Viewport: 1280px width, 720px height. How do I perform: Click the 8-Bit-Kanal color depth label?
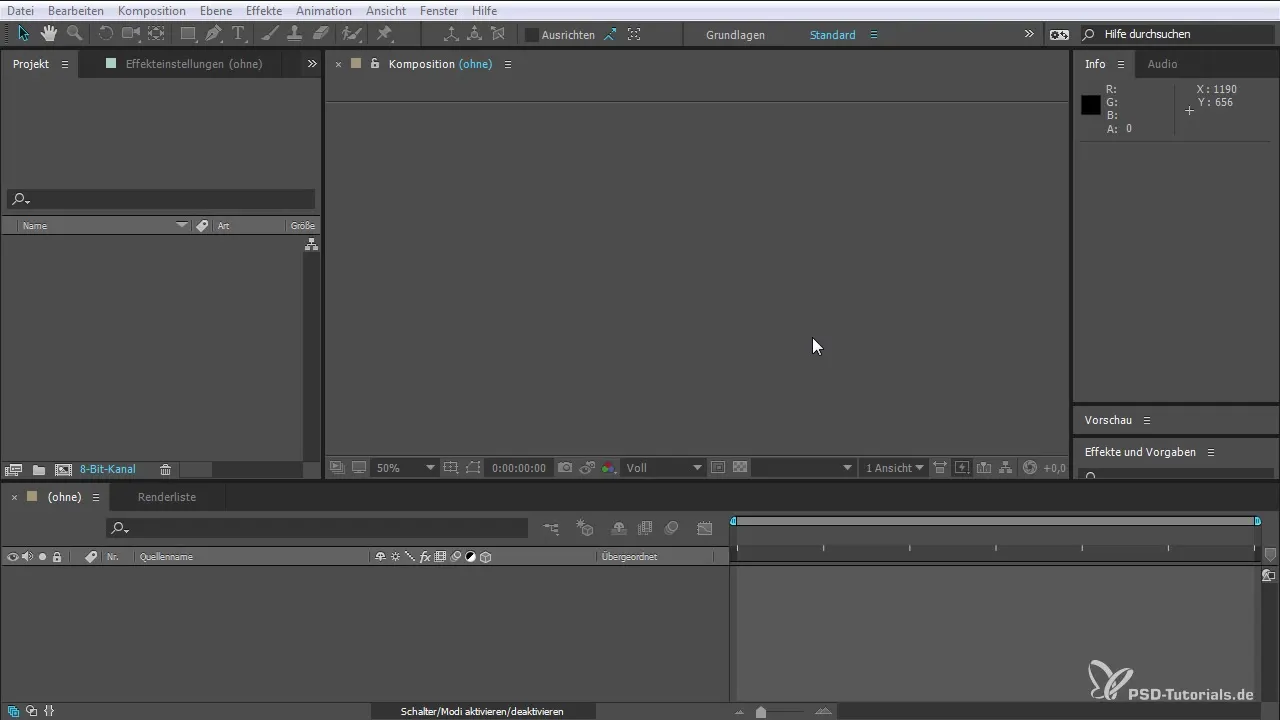pos(108,469)
